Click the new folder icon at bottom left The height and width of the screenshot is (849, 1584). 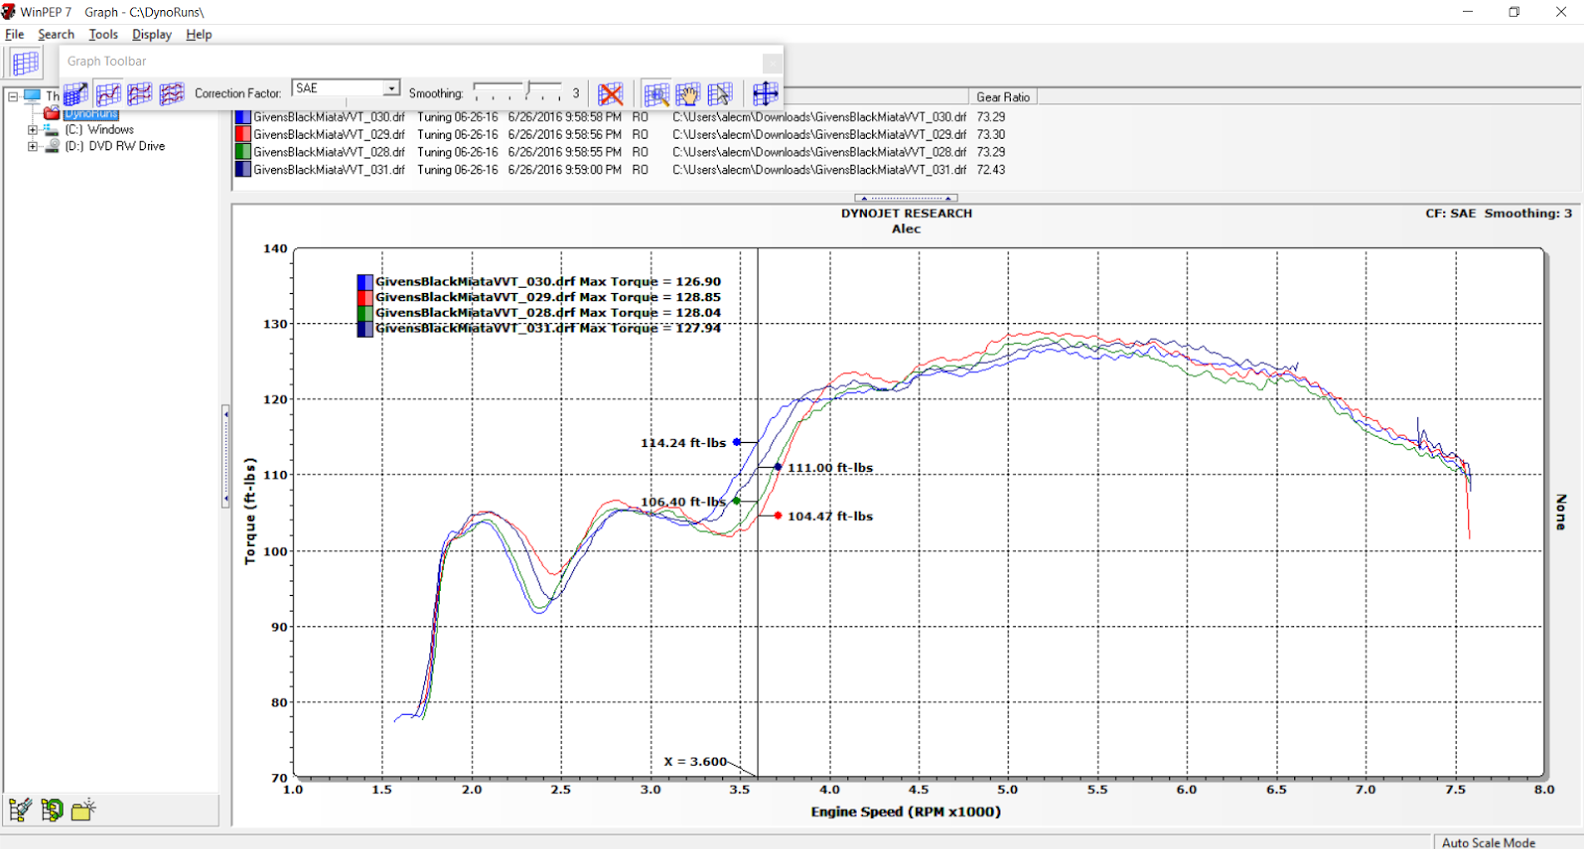[83, 809]
